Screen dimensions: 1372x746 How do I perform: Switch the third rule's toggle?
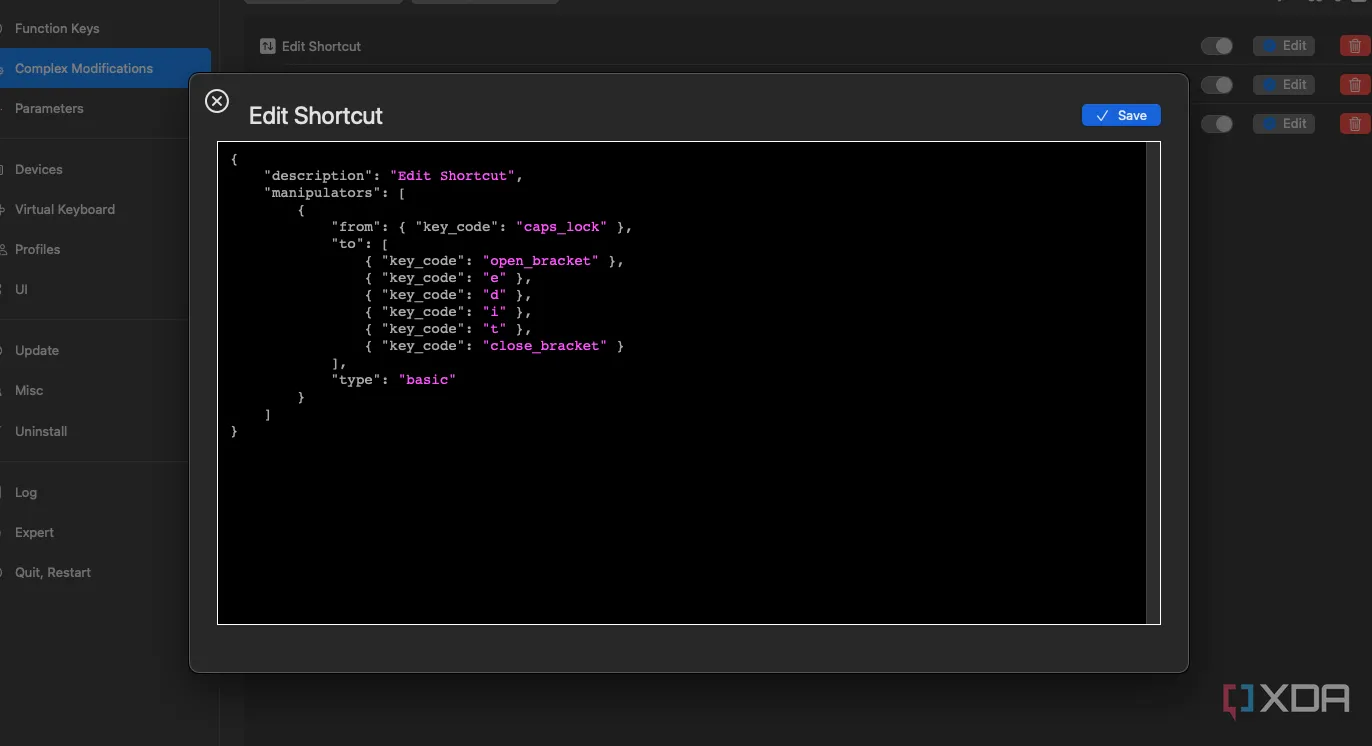(1216, 124)
